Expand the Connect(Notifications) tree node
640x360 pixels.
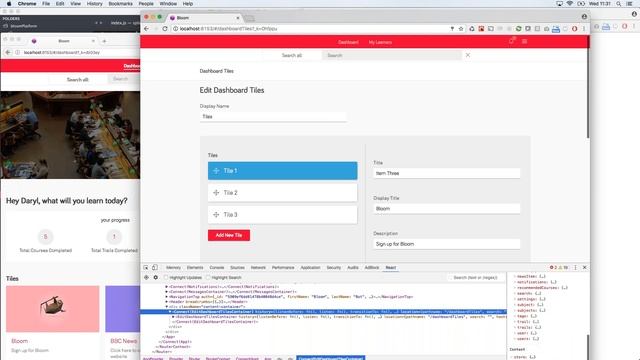167,287
